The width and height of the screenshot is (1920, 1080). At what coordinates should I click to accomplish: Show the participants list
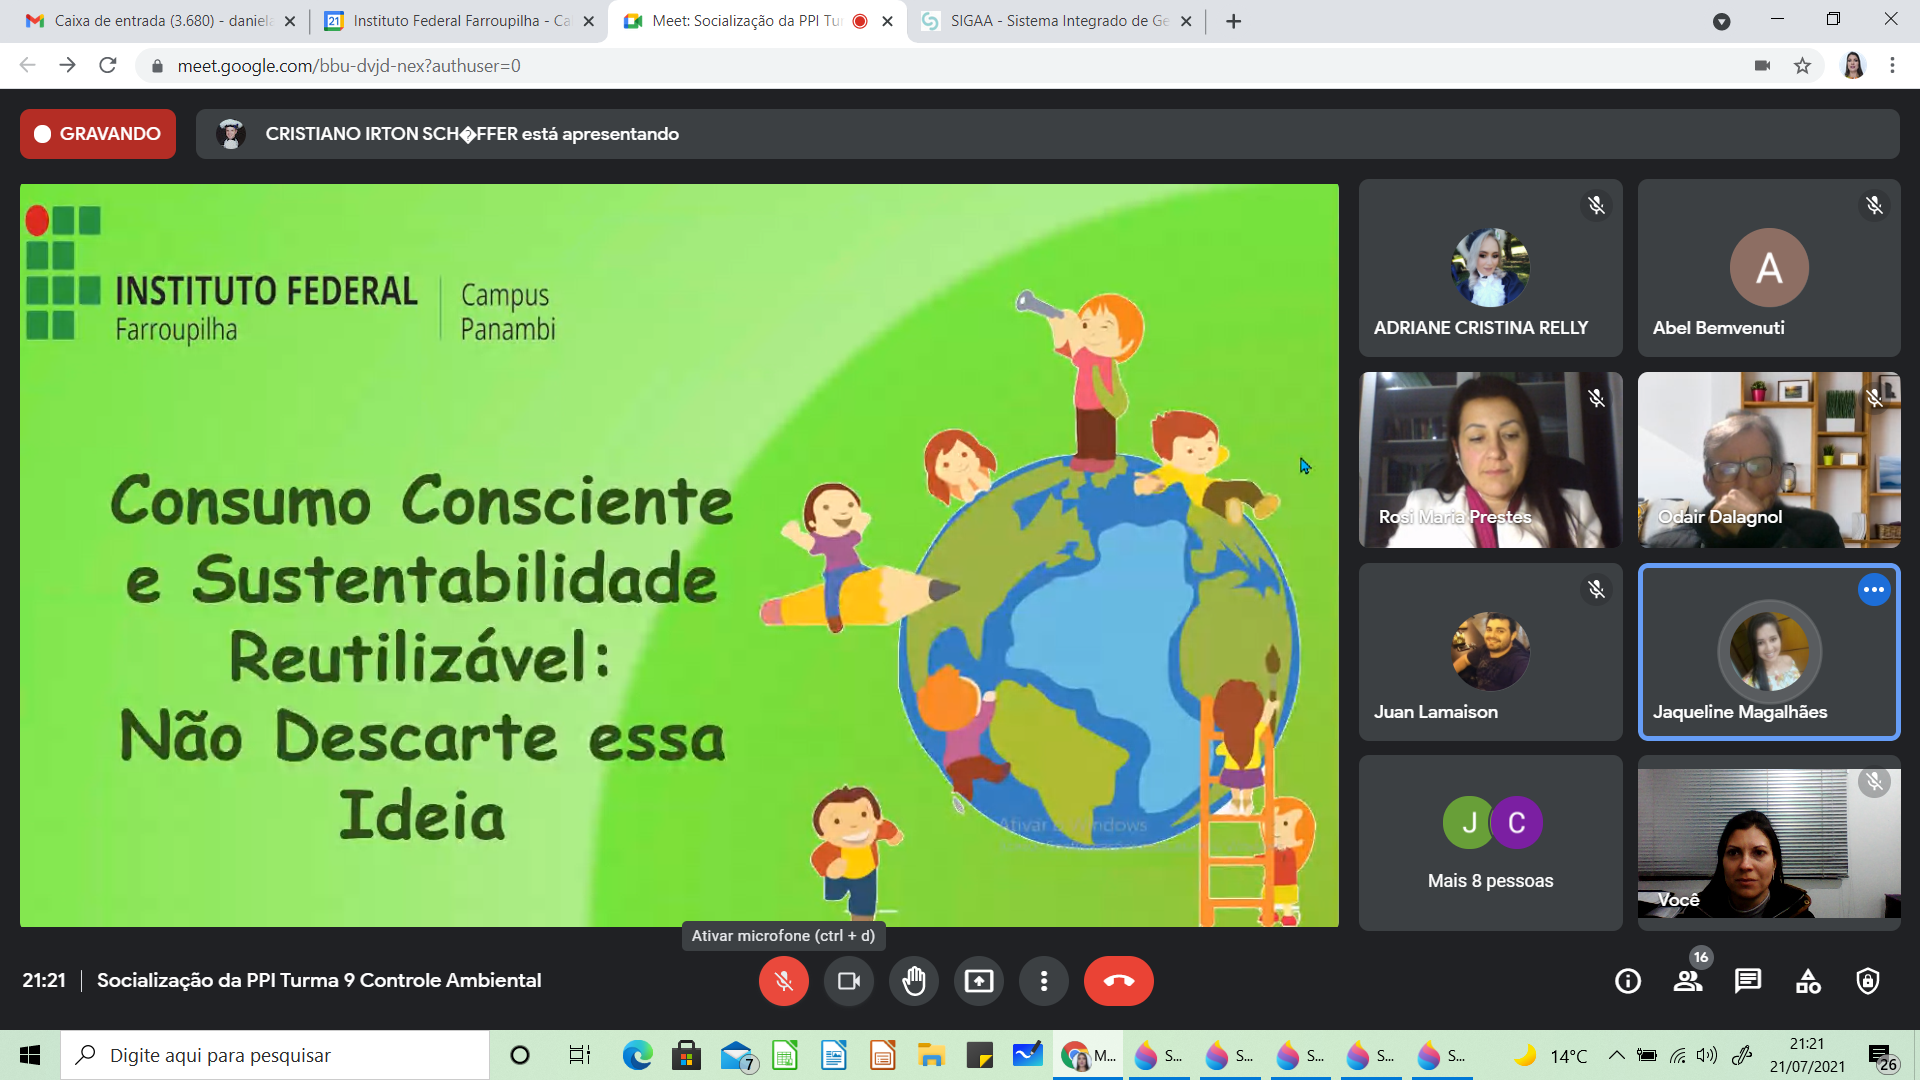1688,981
